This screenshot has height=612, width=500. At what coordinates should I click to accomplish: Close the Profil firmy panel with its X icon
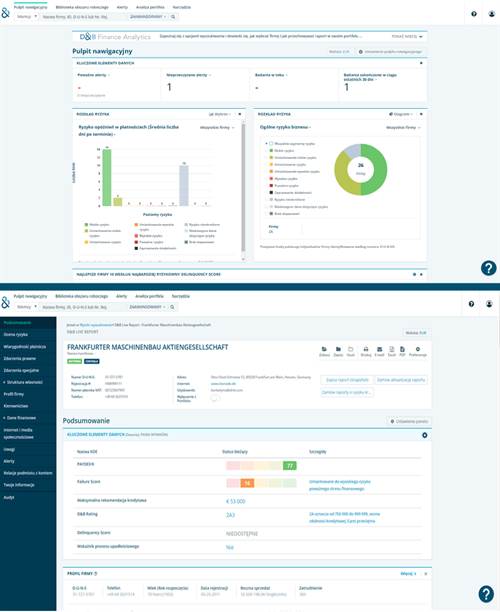[x=425, y=574]
